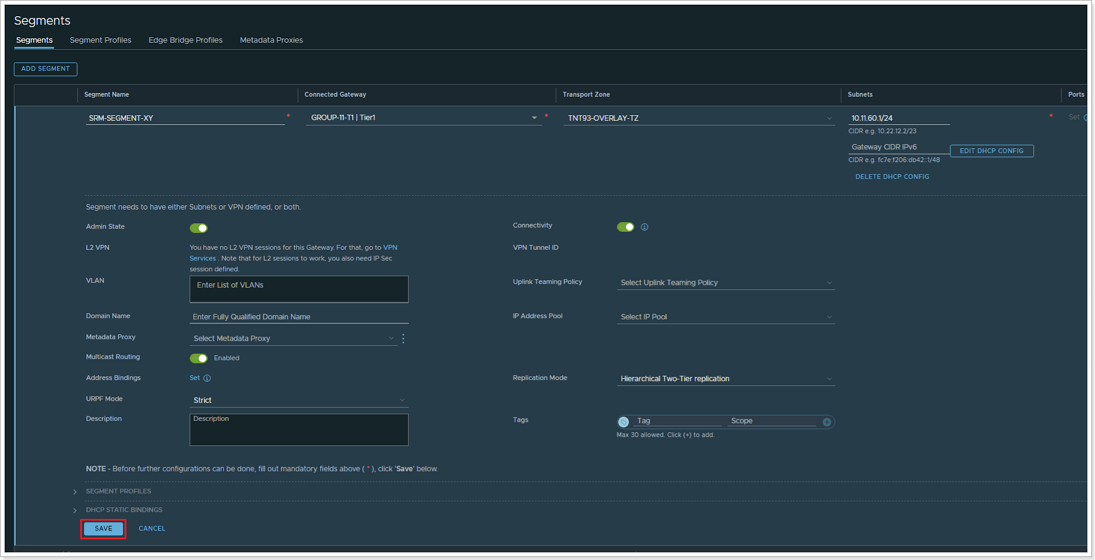The width and height of the screenshot is (1095, 560).
Task: Click the EDIT DHCP CONFIG button
Action: (991, 151)
